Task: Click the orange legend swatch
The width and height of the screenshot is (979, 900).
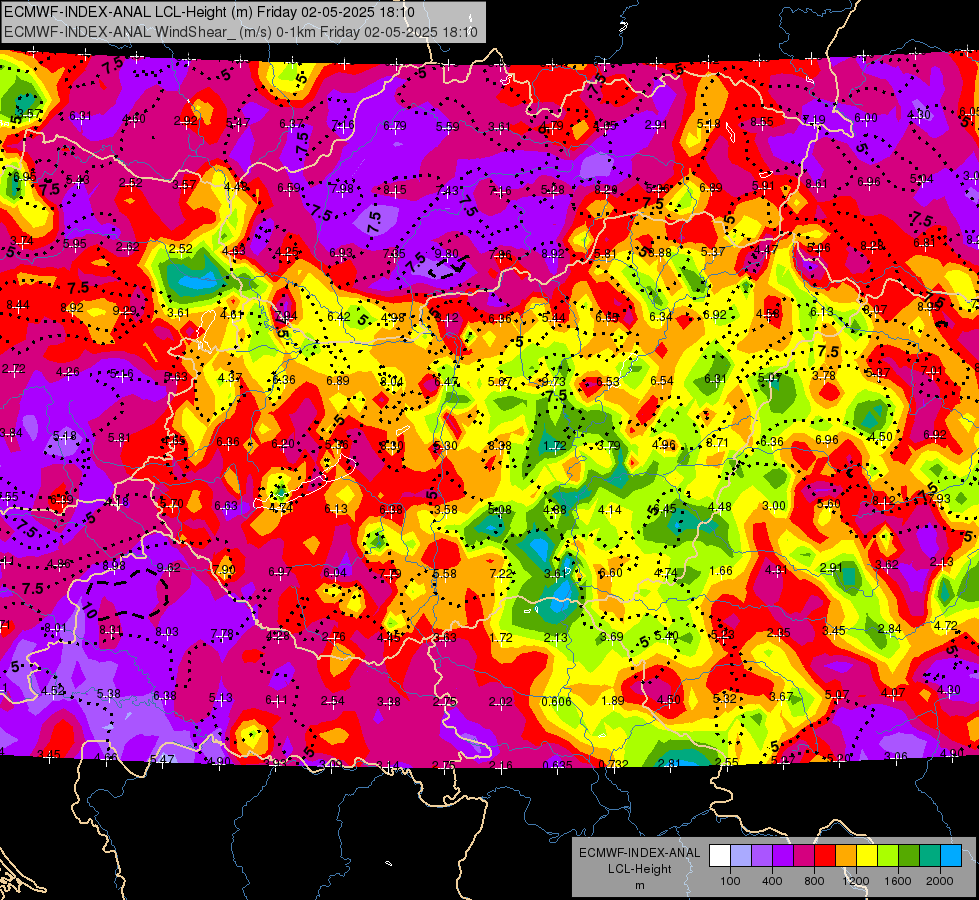Action: 846,855
